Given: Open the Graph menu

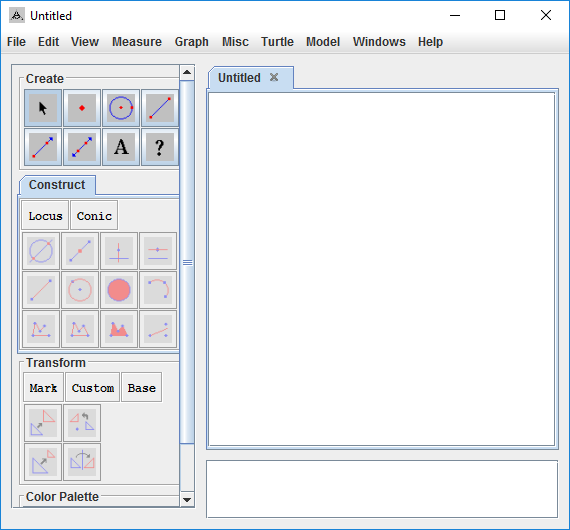Looking at the screenshot, I should 192,42.
